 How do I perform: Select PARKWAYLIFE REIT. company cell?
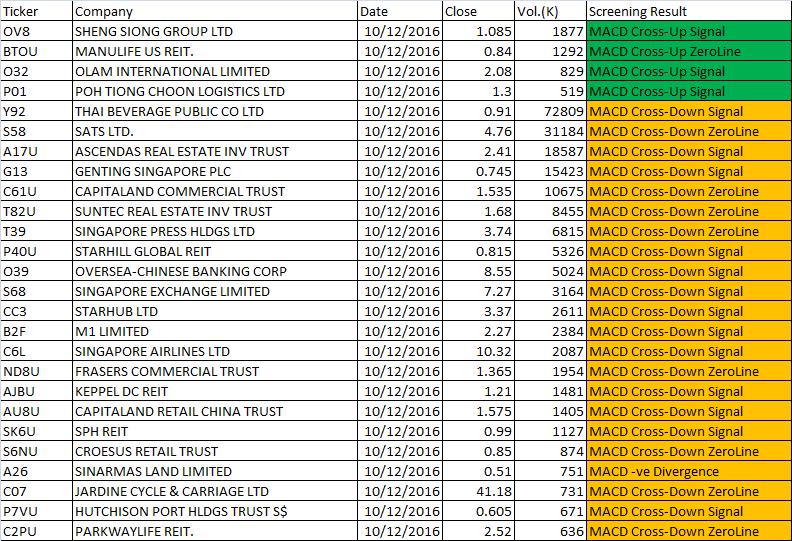coord(215,531)
